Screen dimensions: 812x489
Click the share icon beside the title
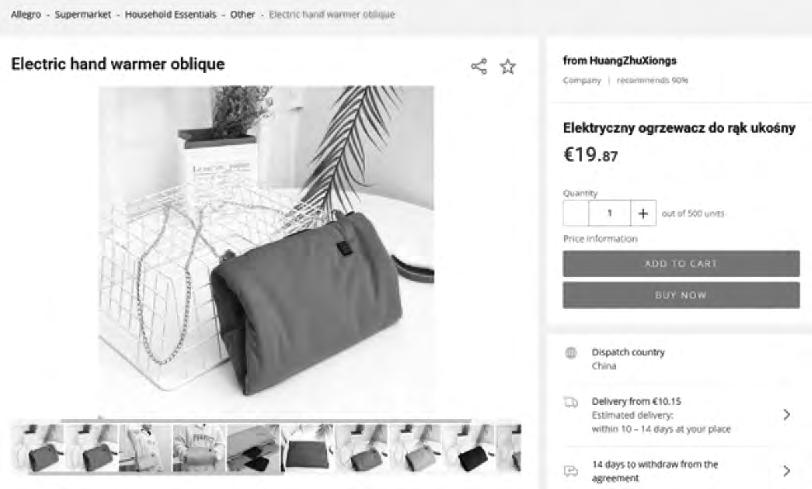coord(479,66)
